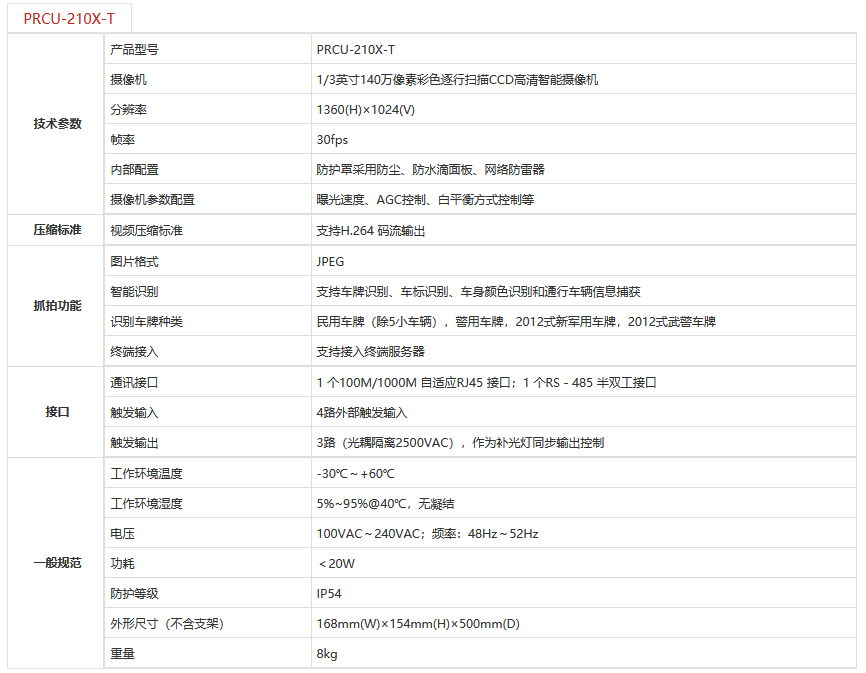Select the 168mm(W)×154mm(H)×500mm(D) dimensions value

tap(418, 624)
